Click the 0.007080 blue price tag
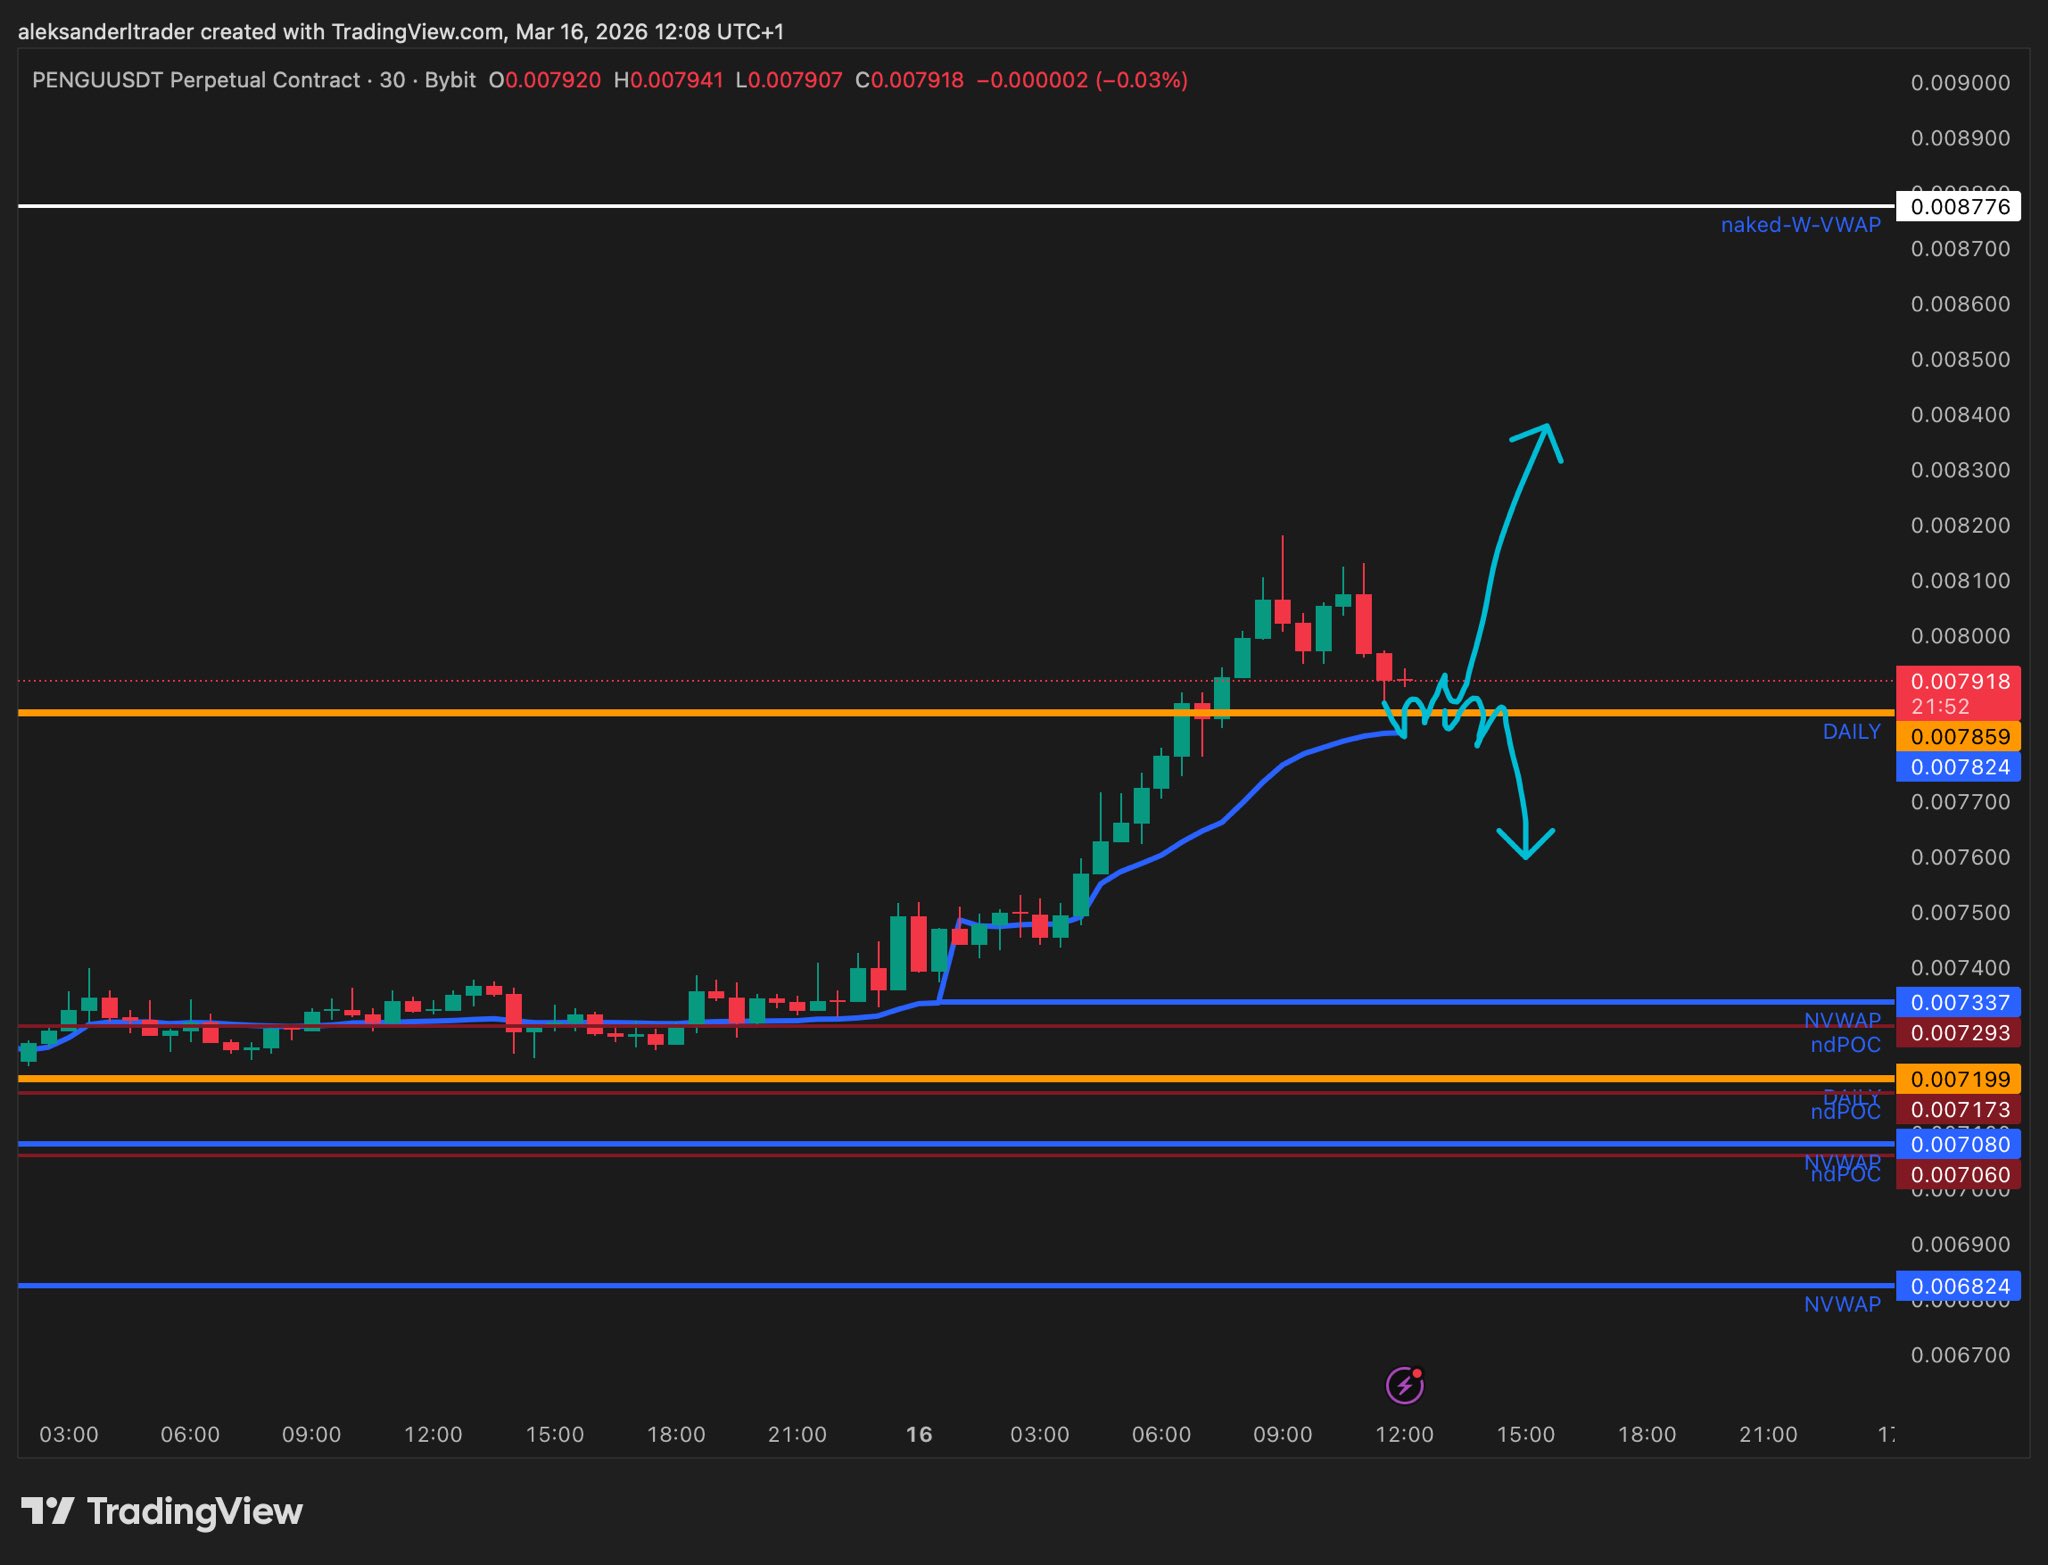 [1958, 1144]
